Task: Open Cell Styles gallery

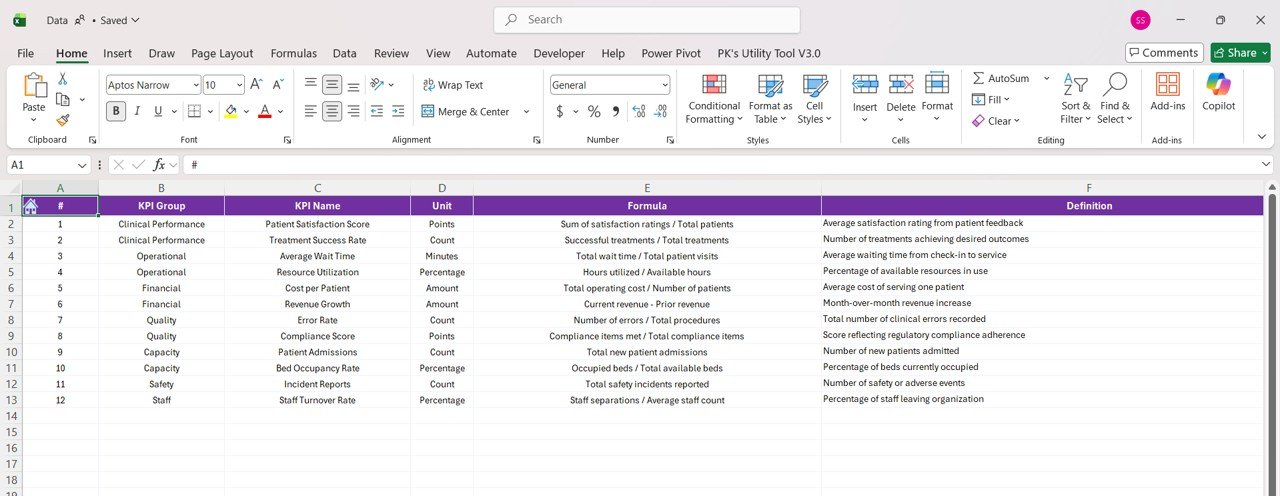Action: [815, 98]
